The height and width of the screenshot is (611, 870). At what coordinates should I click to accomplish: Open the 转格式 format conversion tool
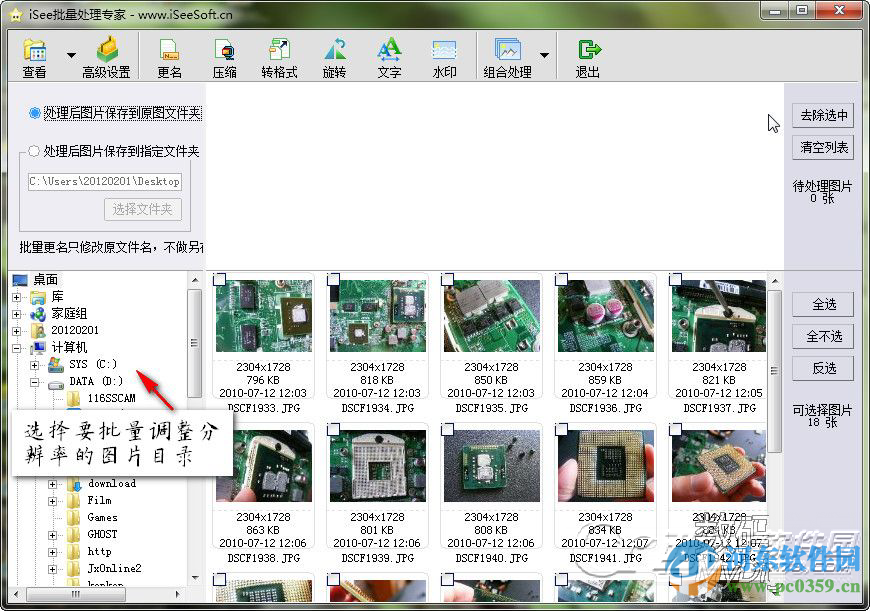point(280,55)
